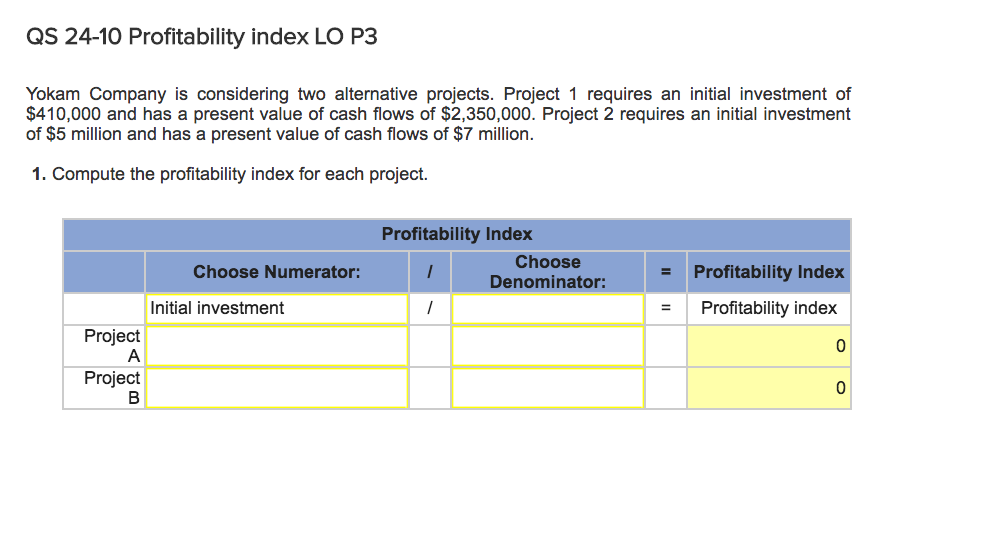The height and width of the screenshot is (540, 996).
Task: Click the equals cell in Project B row
Action: [x=665, y=388]
